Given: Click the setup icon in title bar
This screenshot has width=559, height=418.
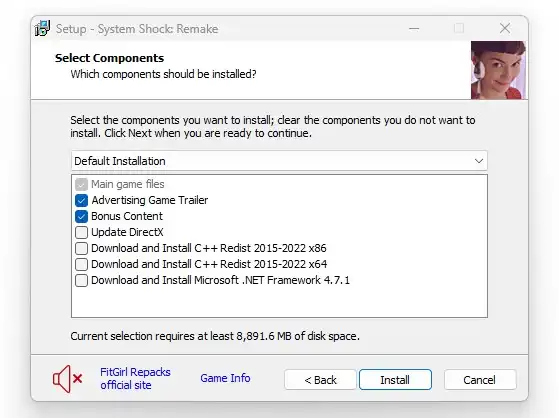Looking at the screenshot, I should [42, 28].
